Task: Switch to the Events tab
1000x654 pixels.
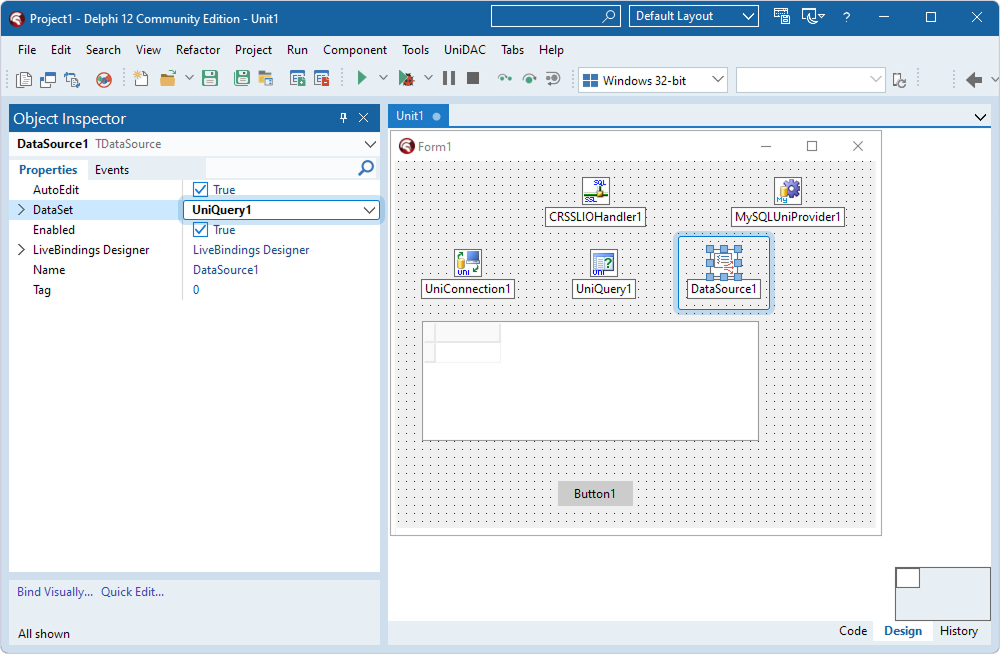Action: tap(112, 170)
